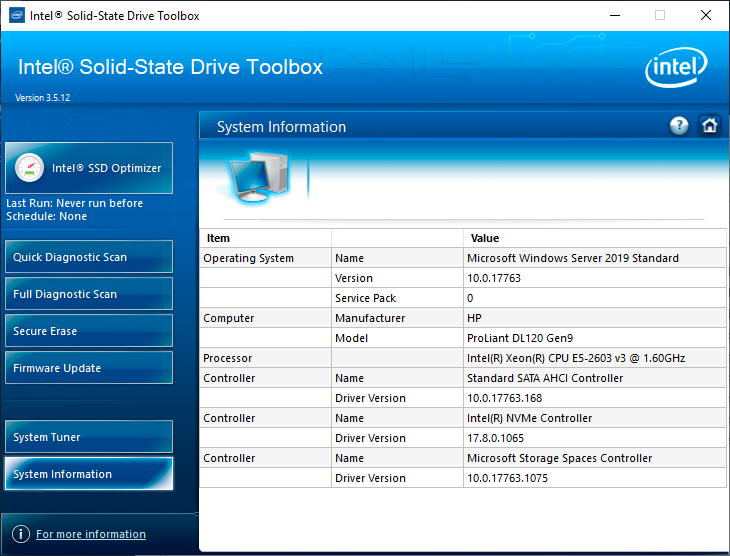Go to home via house icon
Image resolution: width=730 pixels, height=556 pixels.
(x=709, y=126)
